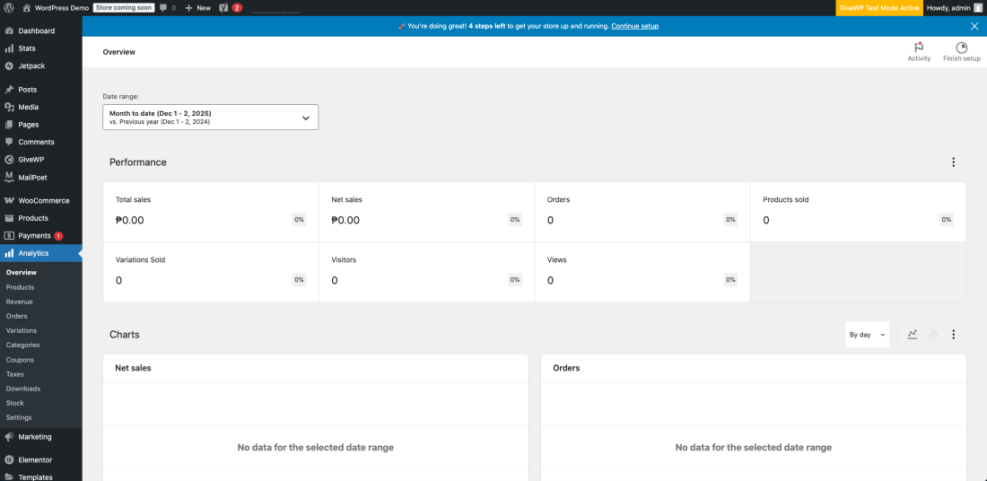Open the By day interval dropdown

pos(867,335)
